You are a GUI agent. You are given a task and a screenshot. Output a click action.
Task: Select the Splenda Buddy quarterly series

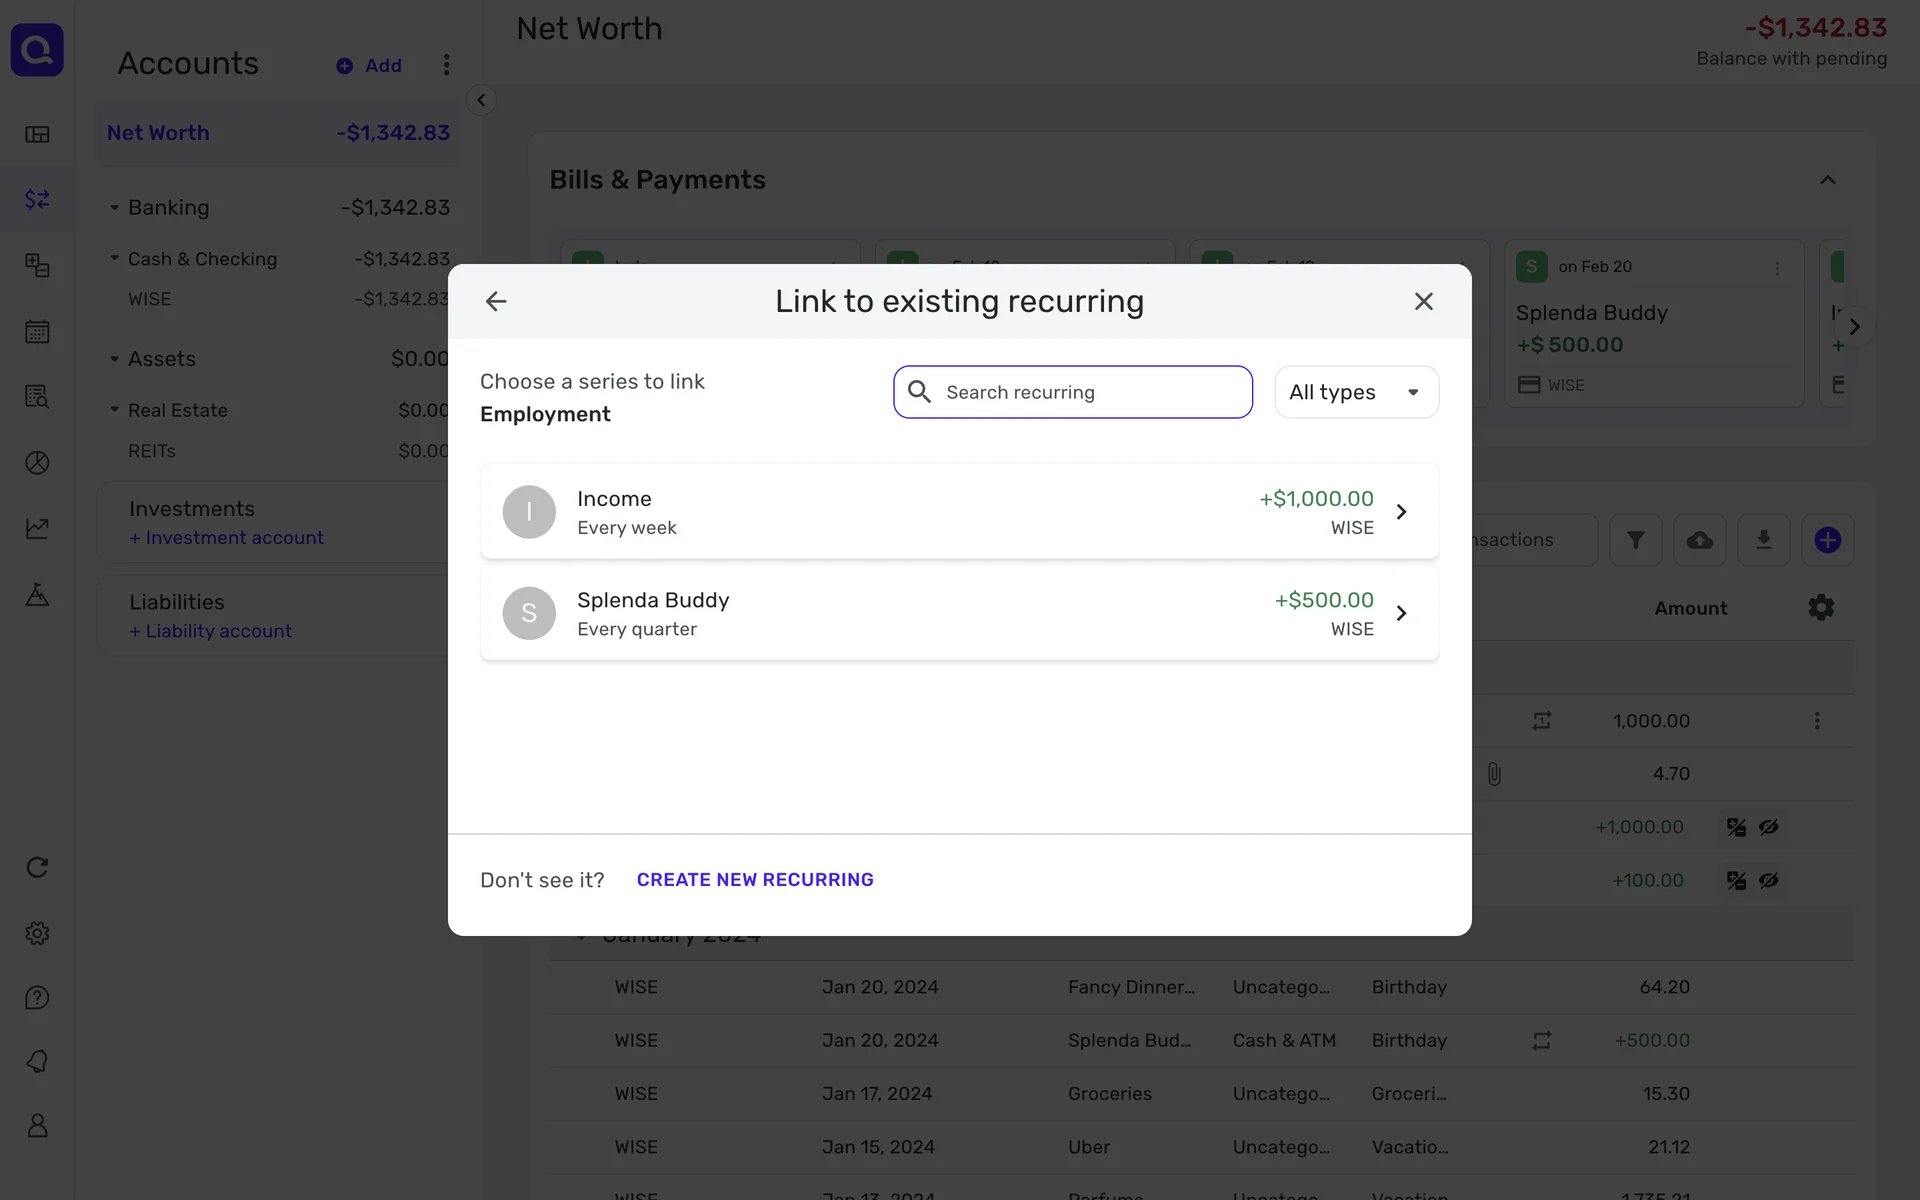pyautogui.click(x=958, y=613)
